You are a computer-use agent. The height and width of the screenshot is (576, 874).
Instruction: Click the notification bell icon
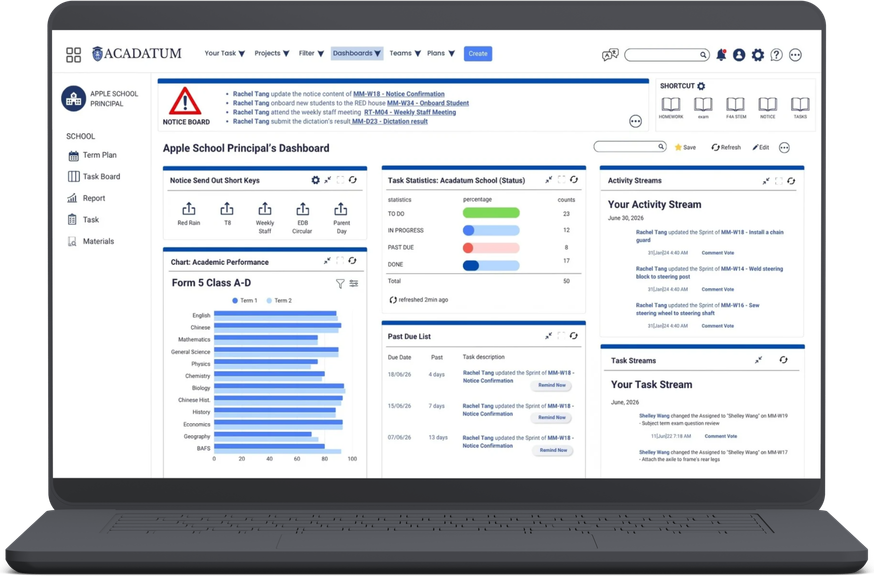pyautogui.click(x=721, y=55)
